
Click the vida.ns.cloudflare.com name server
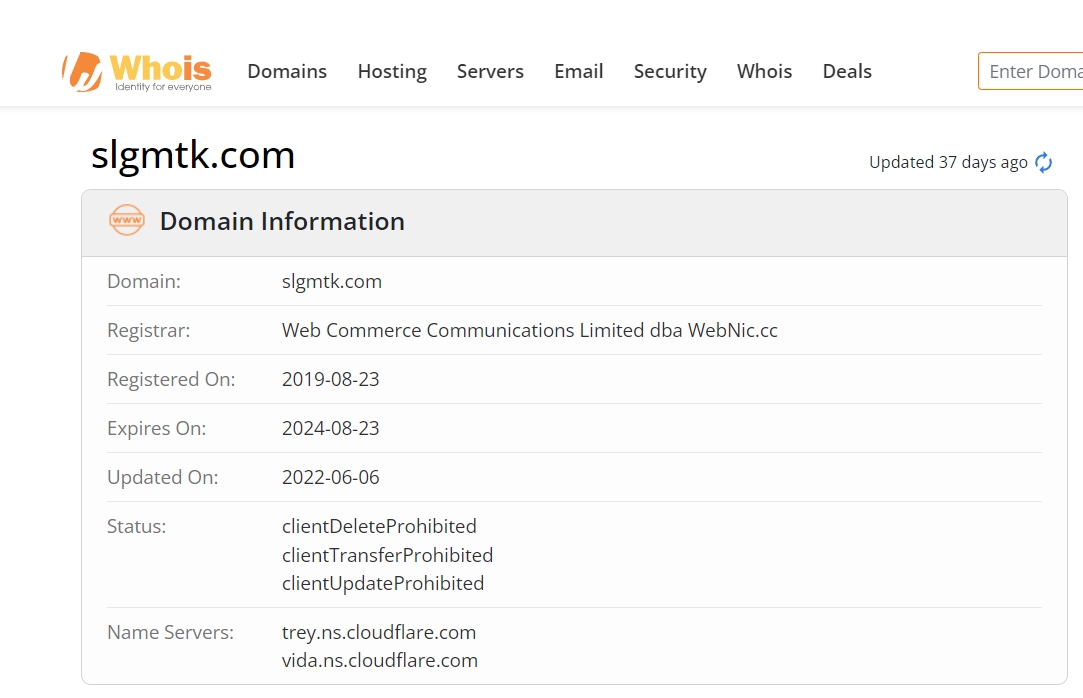[380, 660]
